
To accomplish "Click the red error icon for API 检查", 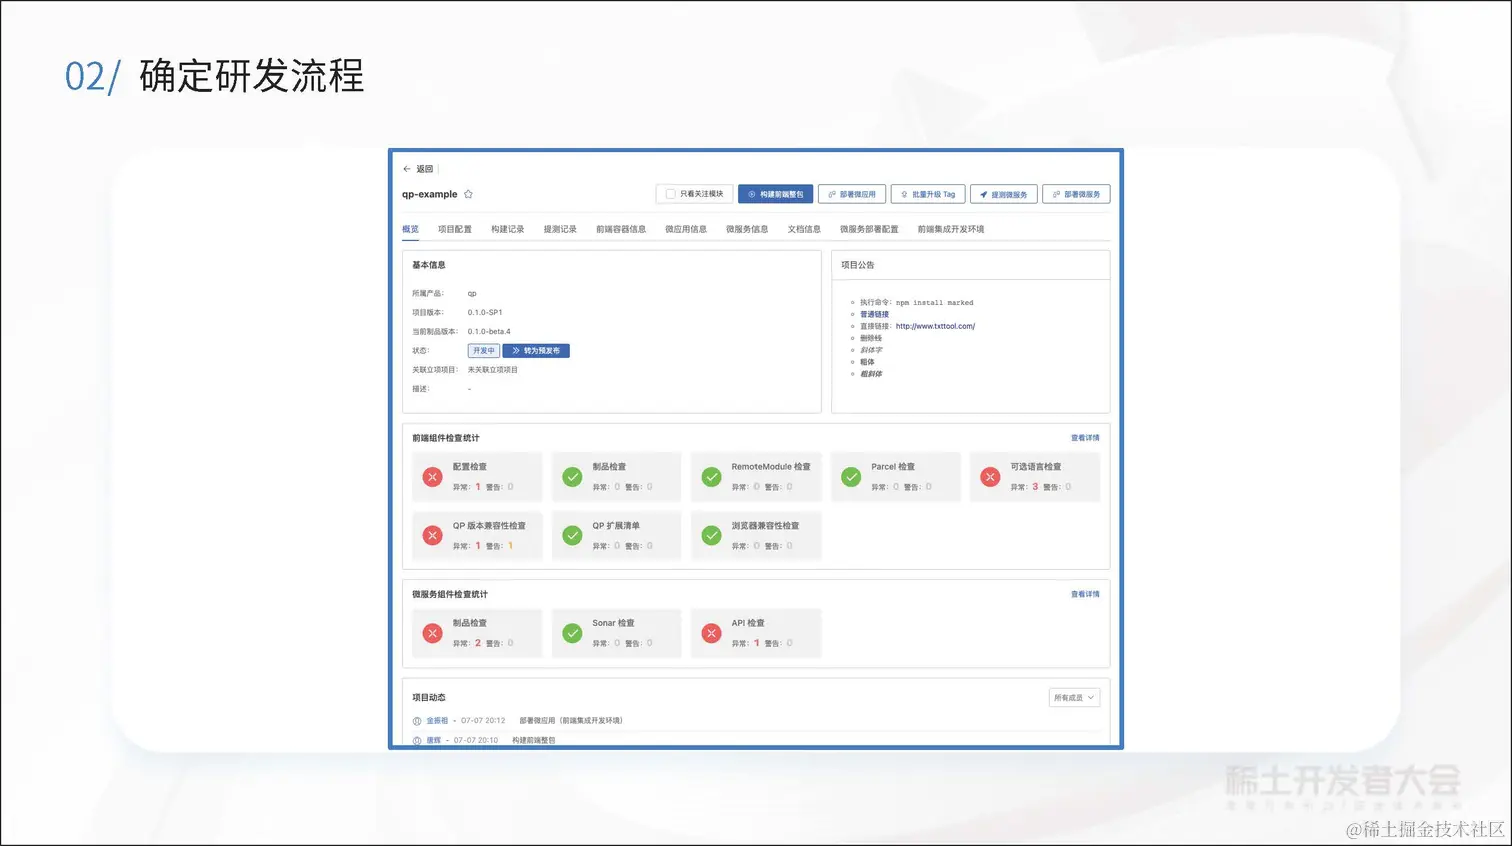I will (x=711, y=633).
